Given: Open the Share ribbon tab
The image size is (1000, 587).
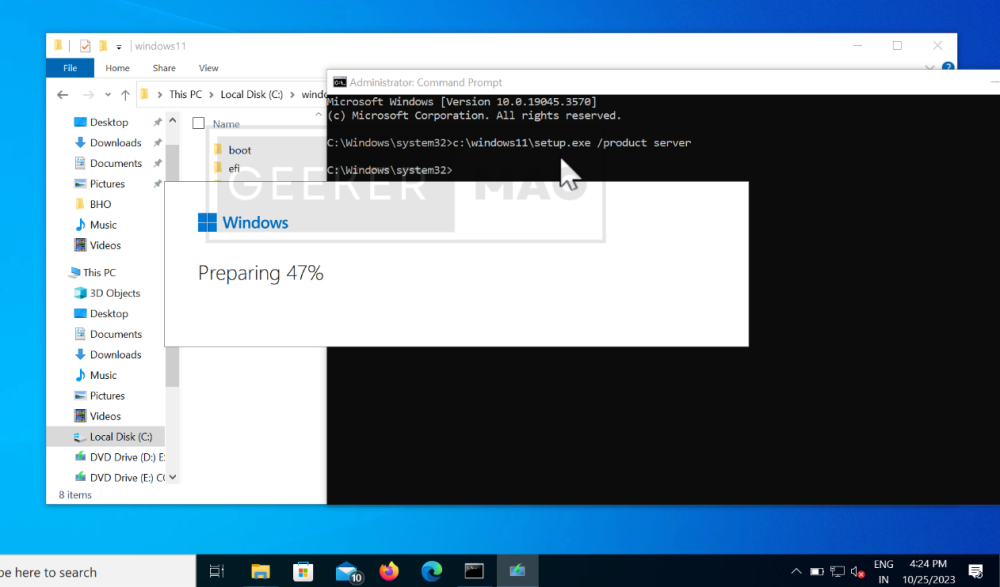Looking at the screenshot, I should point(164,68).
